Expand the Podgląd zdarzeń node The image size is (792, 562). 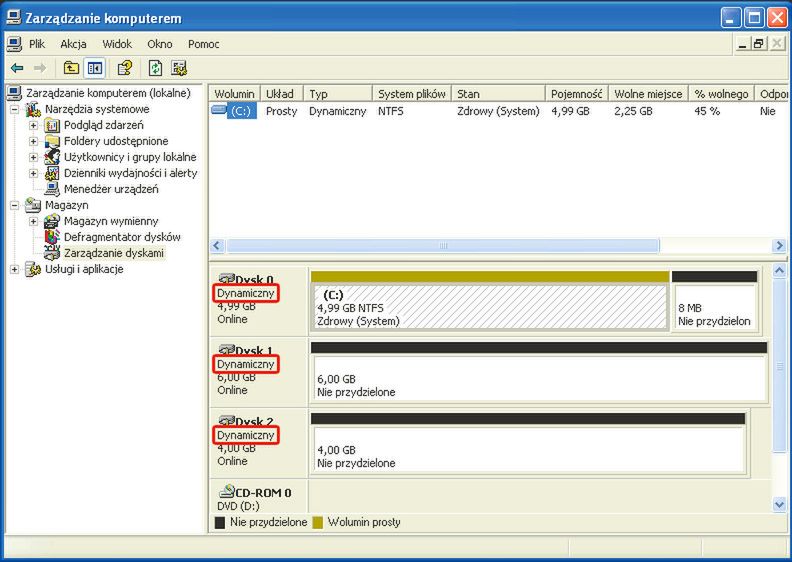(33, 125)
